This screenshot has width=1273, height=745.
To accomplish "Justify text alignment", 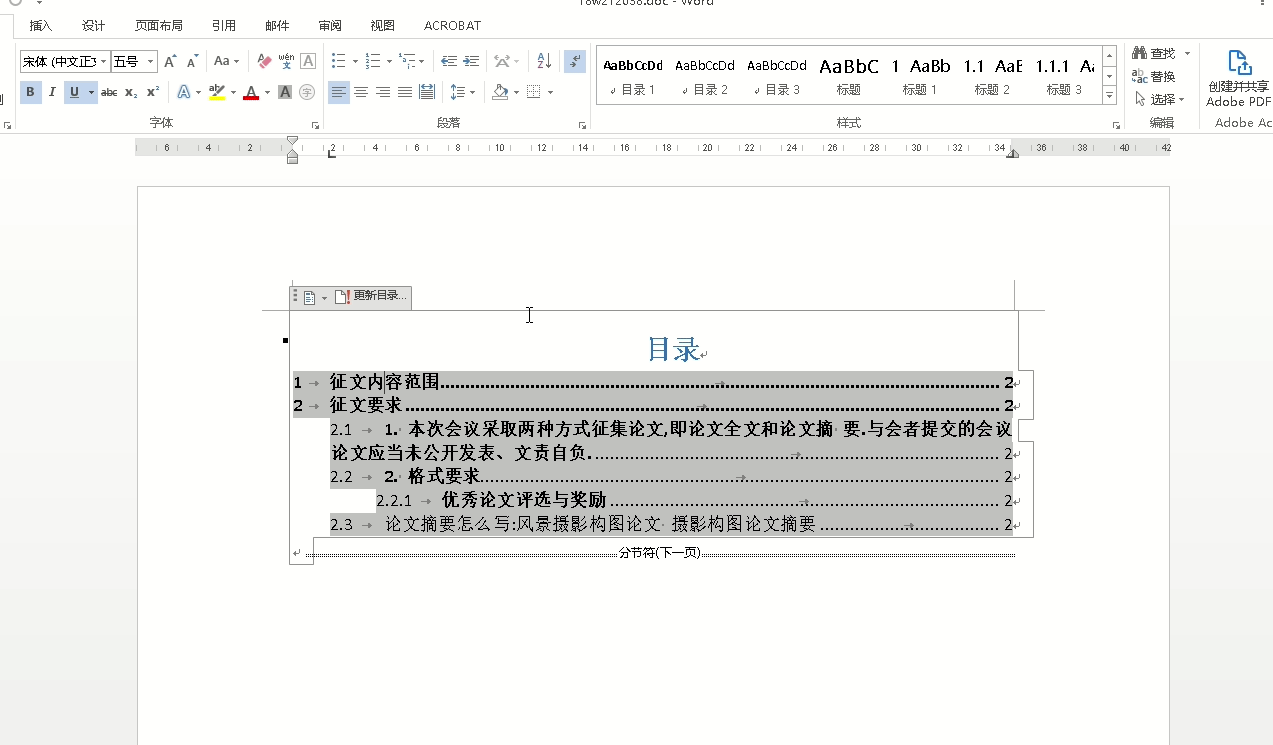I will tap(405, 92).
